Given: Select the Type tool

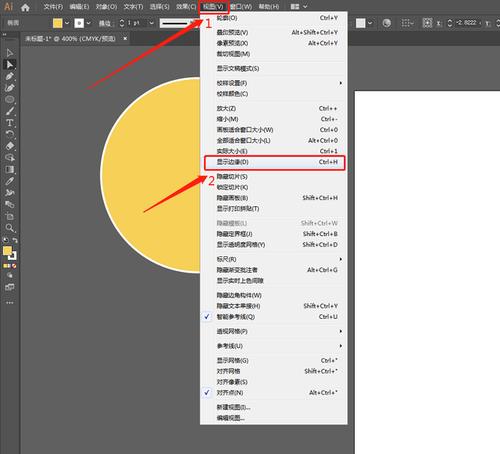Looking at the screenshot, I should [x=9, y=123].
